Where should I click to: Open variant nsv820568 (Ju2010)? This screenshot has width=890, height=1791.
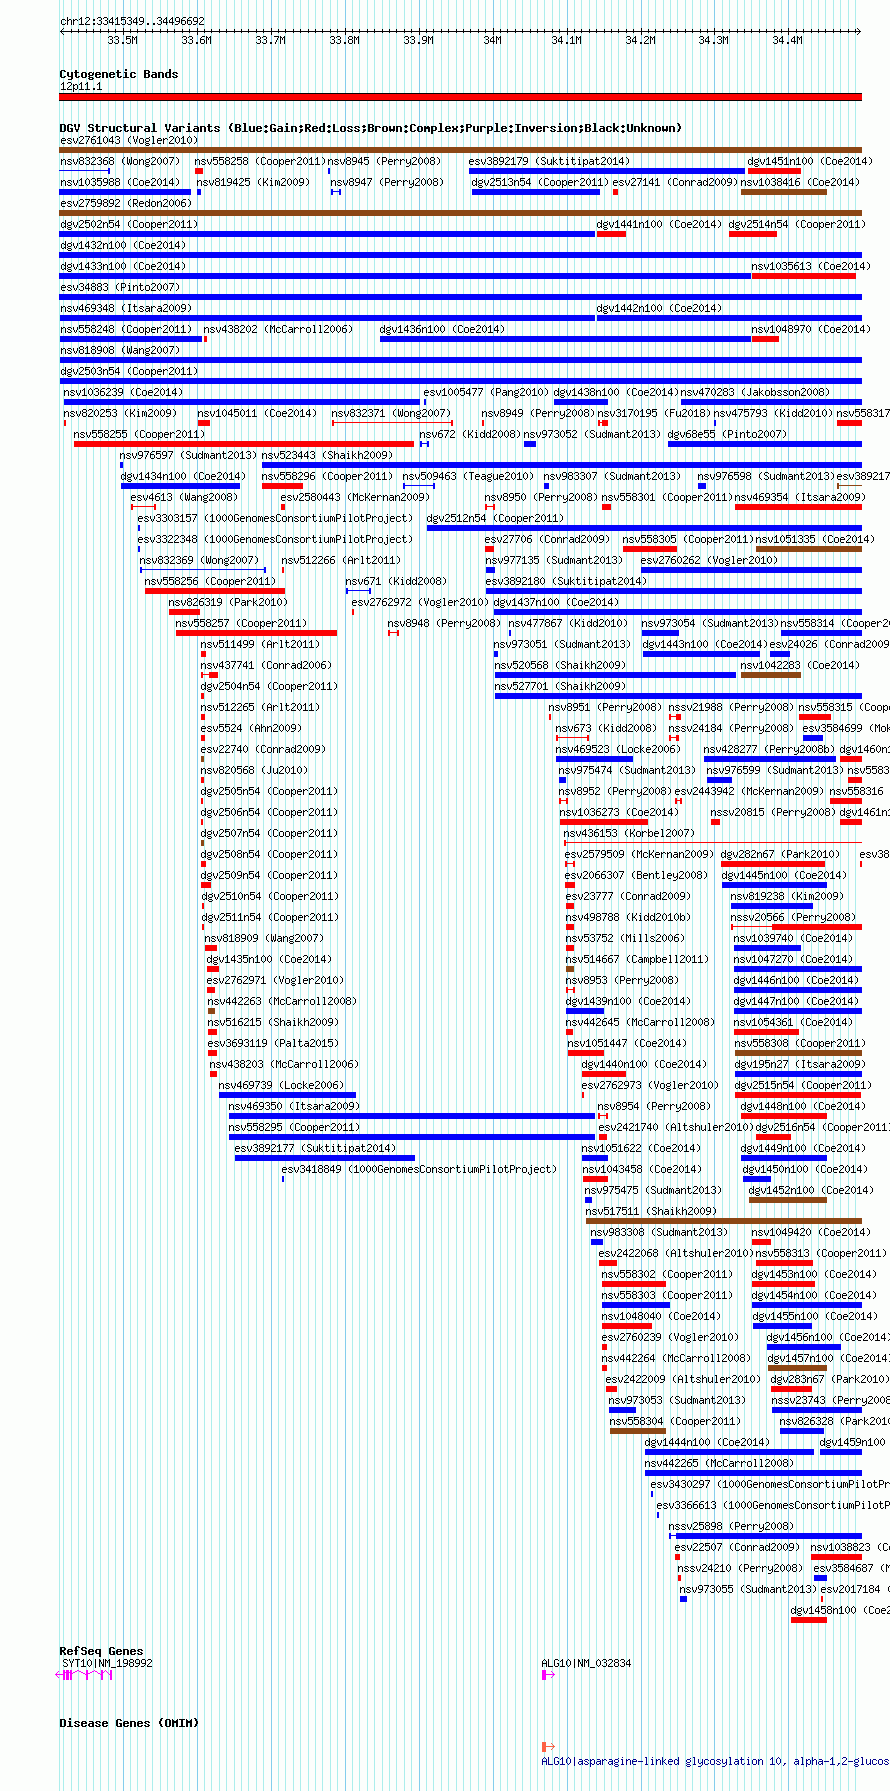[254, 770]
